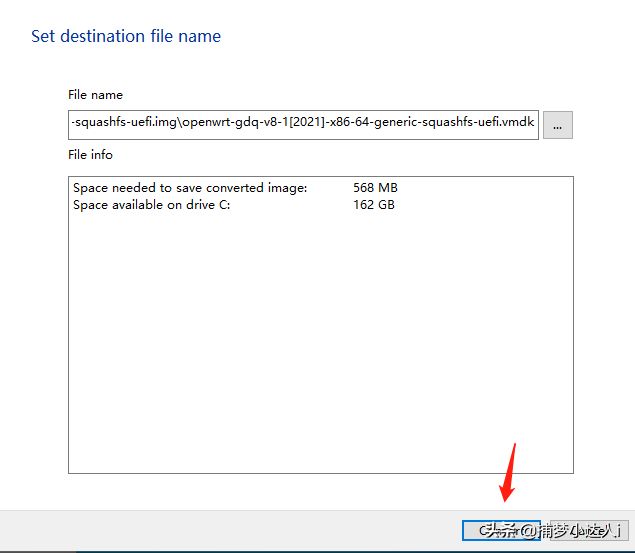Select the 'Space available on drive C:' line
The height and width of the screenshot is (553, 635).
pyautogui.click(x=151, y=205)
